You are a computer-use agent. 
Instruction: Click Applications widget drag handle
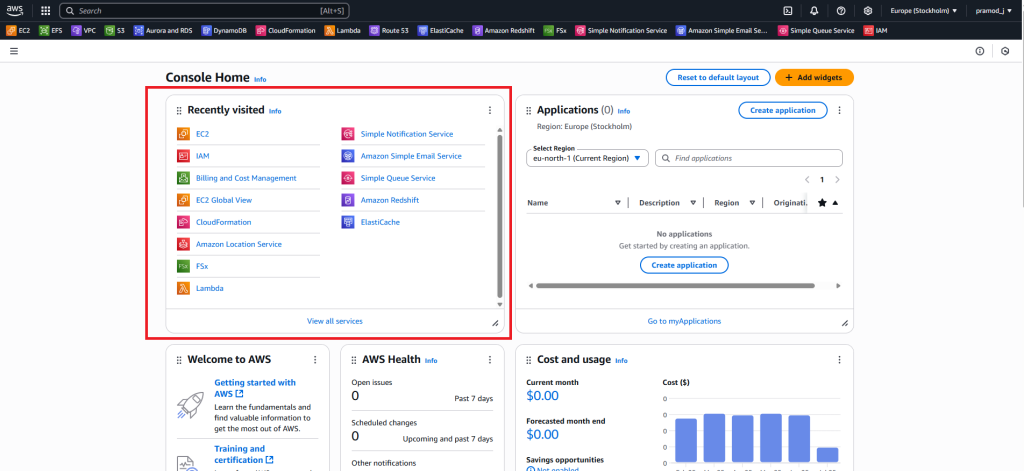pos(529,111)
